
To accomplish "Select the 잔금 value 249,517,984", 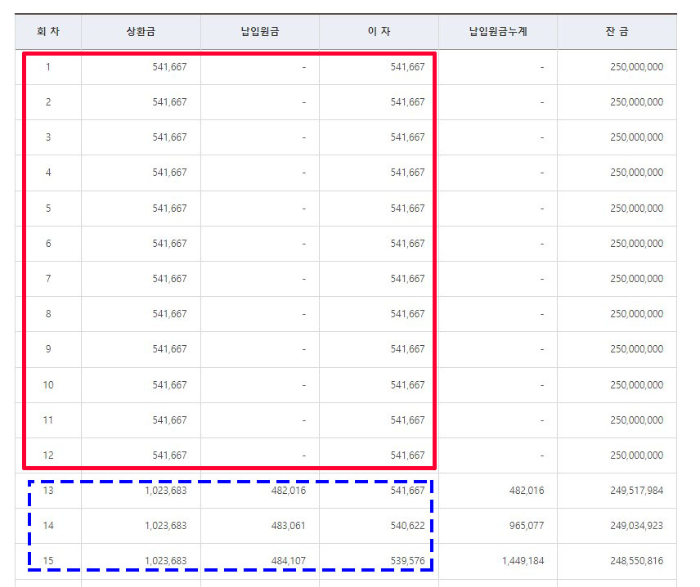I will tap(637, 491).
